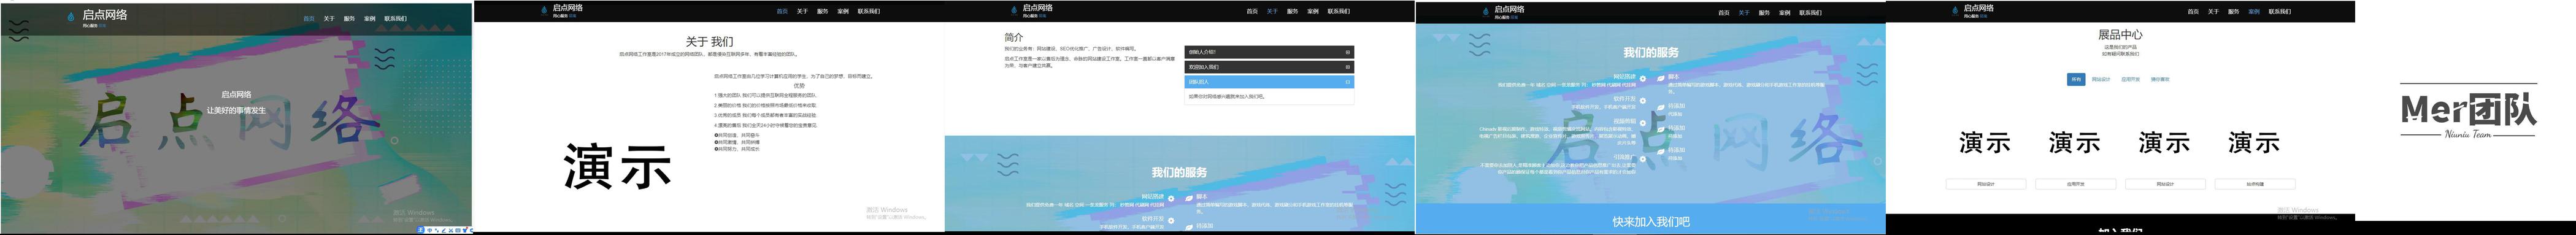The width and height of the screenshot is (2576, 235).
Task: Click the wavy lines decoration beside 我们的服务 title
Action: click(x=1480, y=45)
